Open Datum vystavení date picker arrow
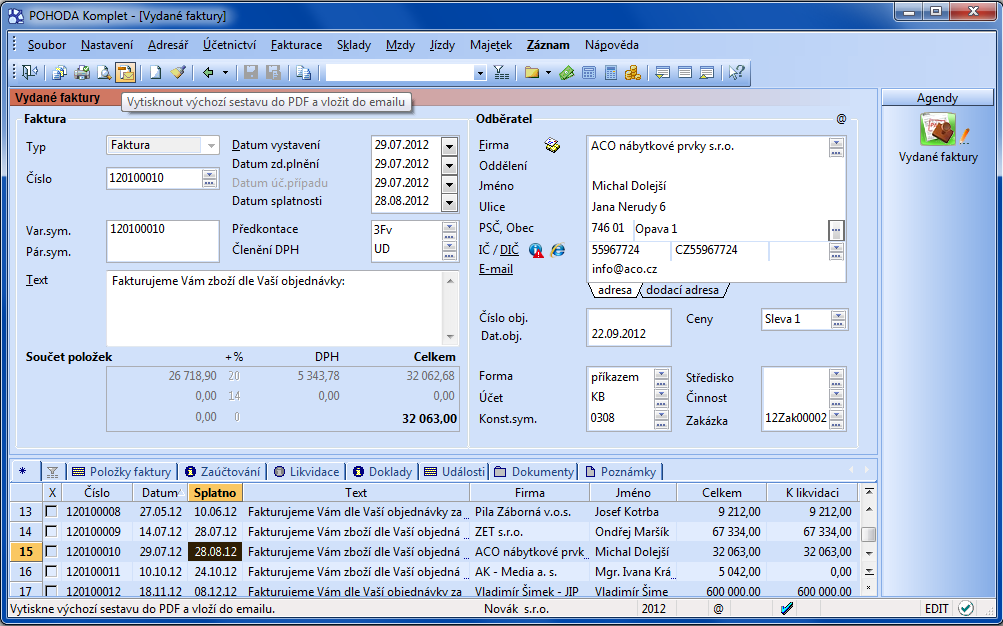1003x626 pixels. 449,146
